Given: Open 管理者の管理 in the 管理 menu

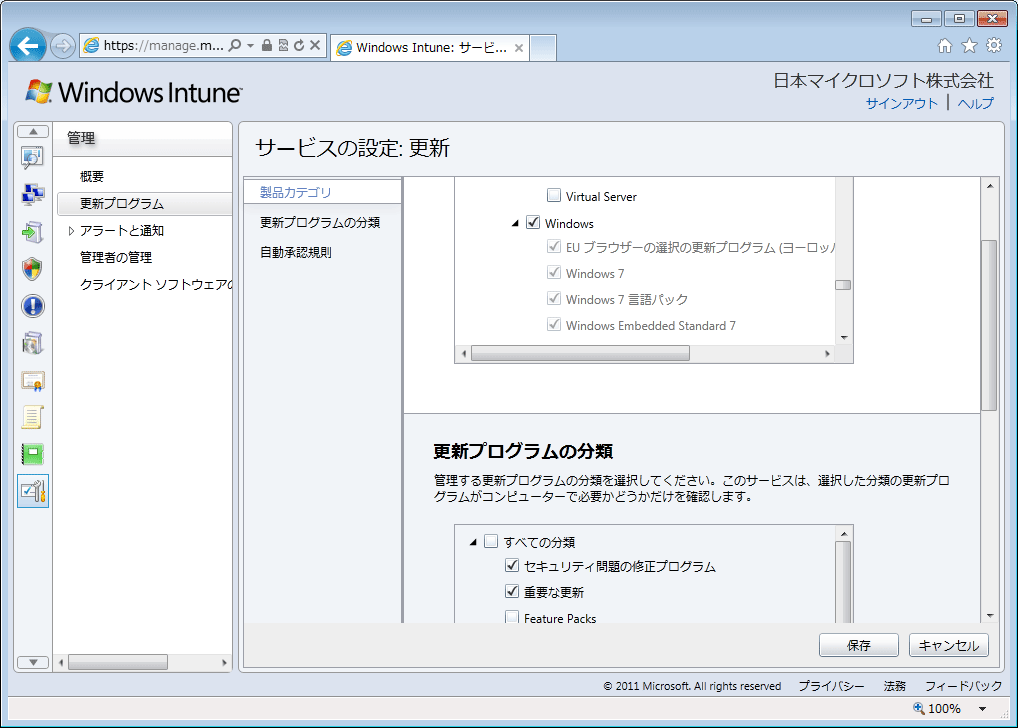Looking at the screenshot, I should click(x=116, y=257).
